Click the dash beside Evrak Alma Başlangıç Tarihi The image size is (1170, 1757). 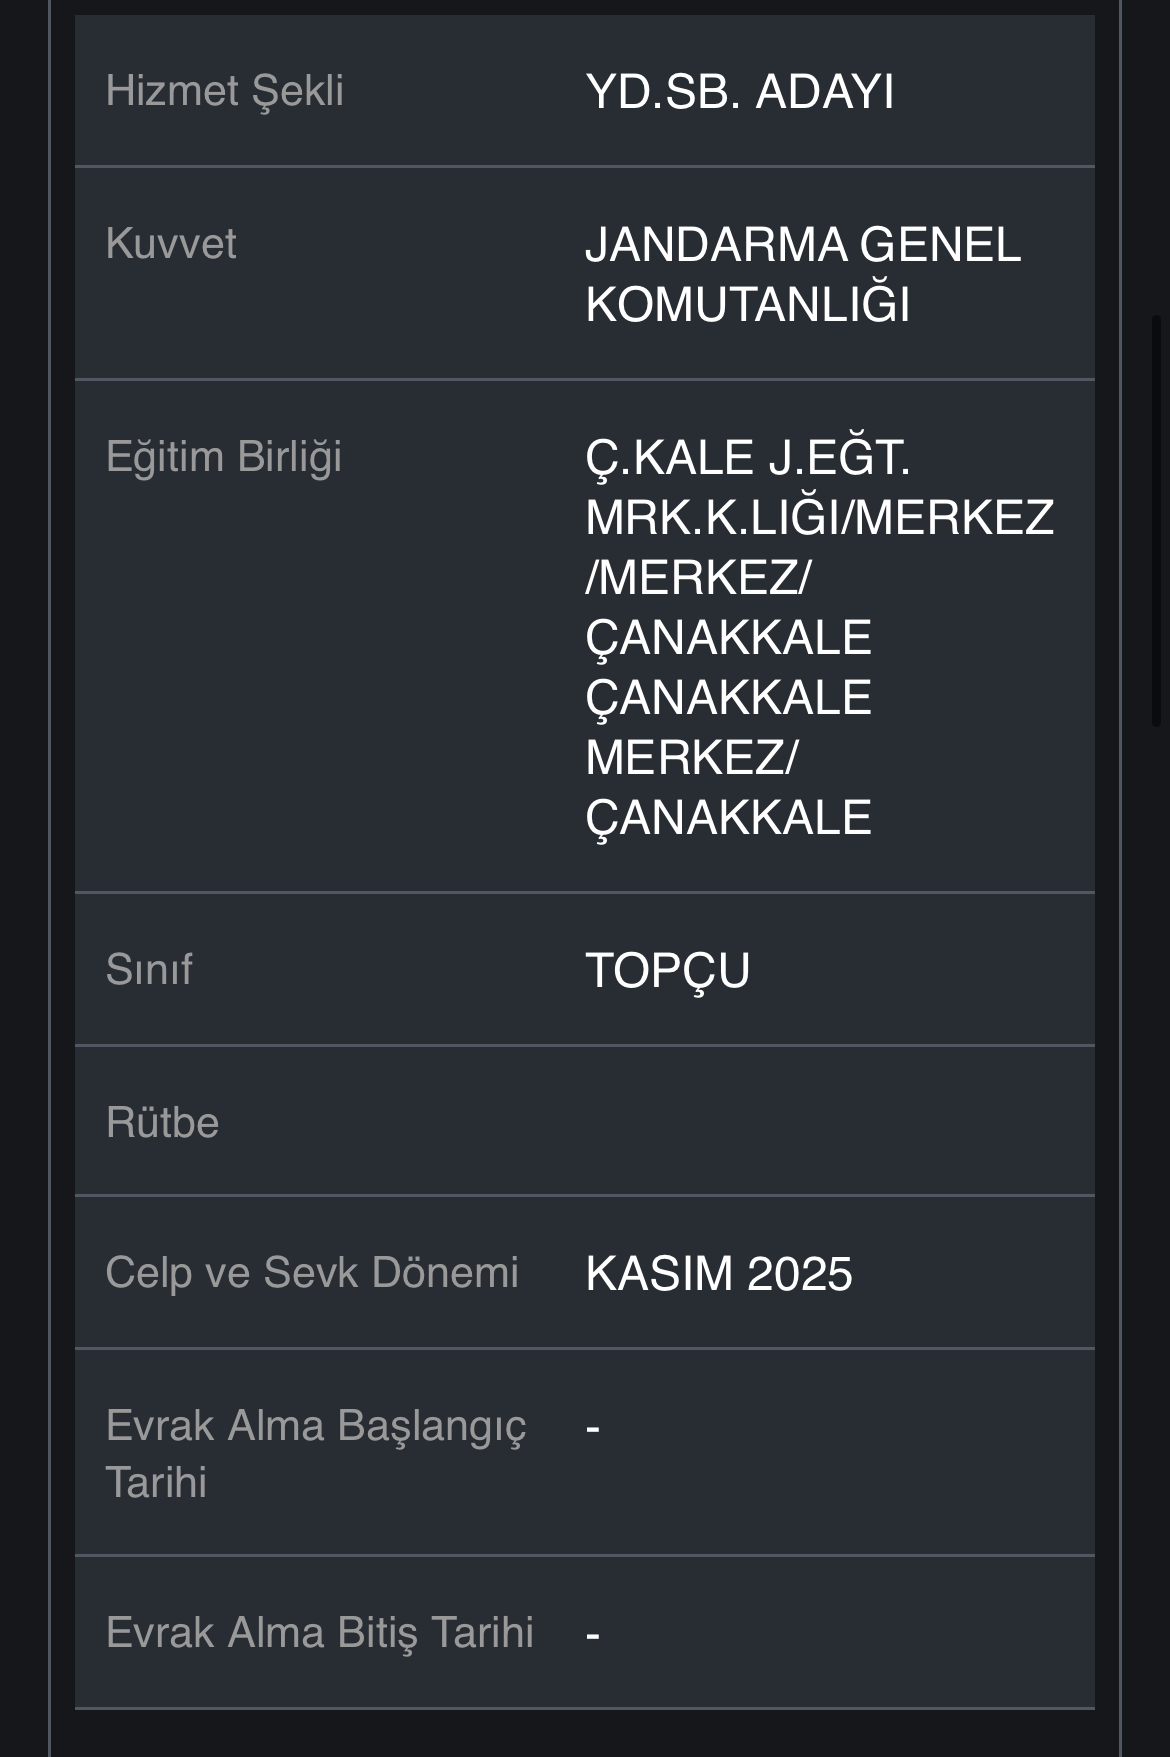click(593, 1427)
